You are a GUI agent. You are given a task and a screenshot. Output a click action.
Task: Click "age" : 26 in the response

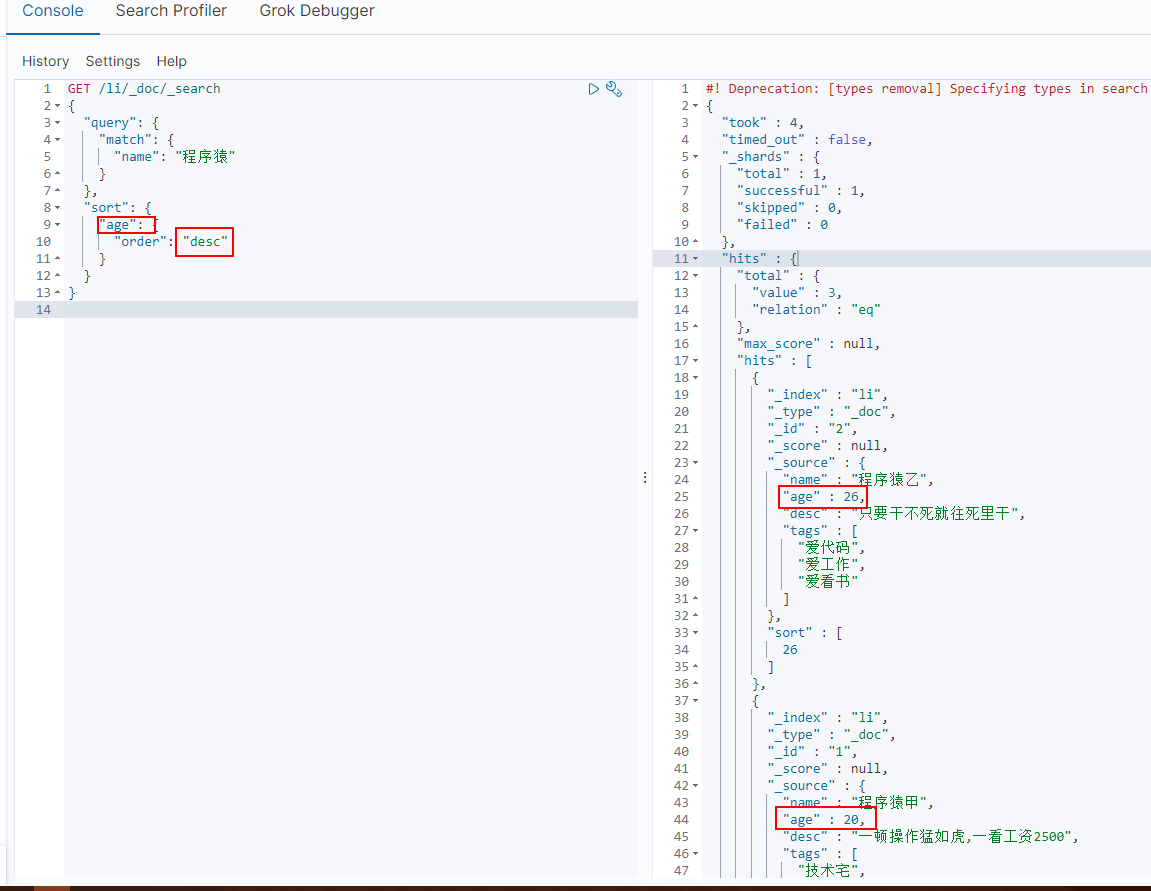(x=823, y=497)
